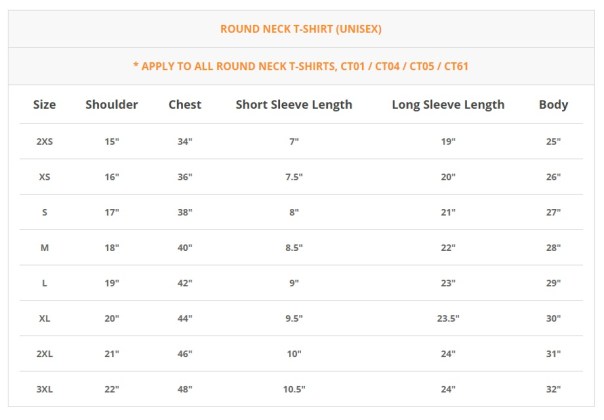Select the XL size row label
This screenshot has width=604, height=420.
coord(44,318)
